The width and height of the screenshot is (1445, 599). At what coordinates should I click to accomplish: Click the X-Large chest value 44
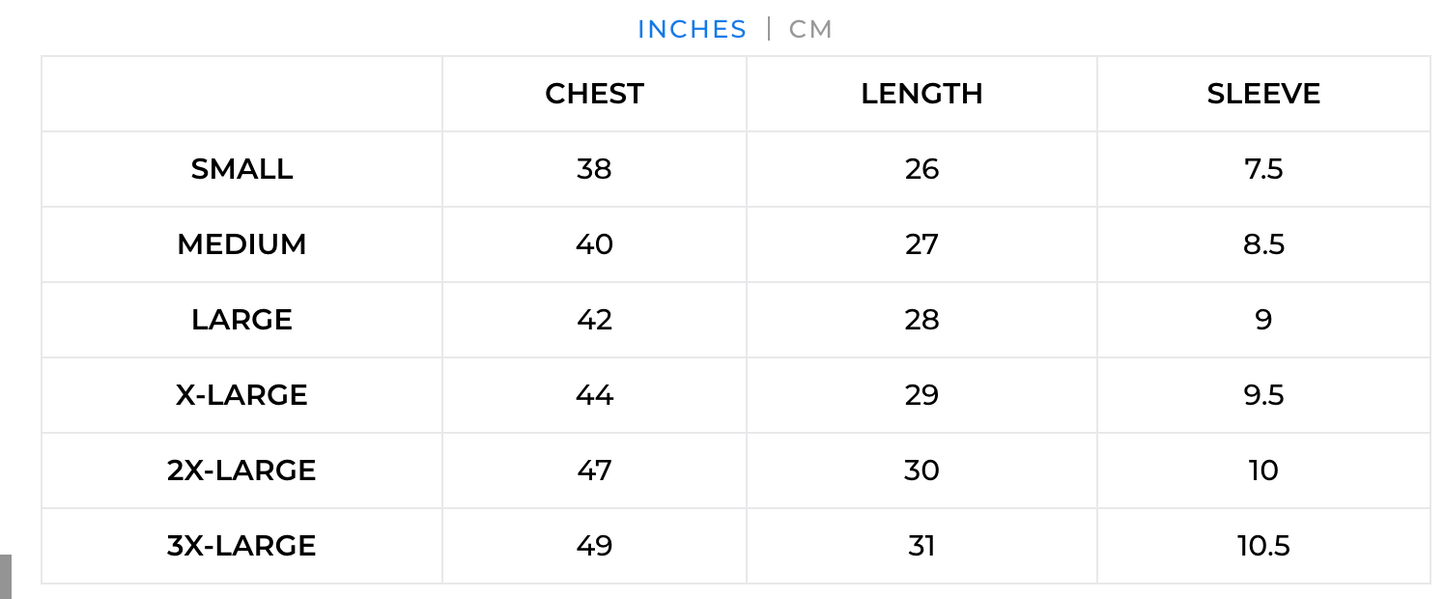coord(594,395)
